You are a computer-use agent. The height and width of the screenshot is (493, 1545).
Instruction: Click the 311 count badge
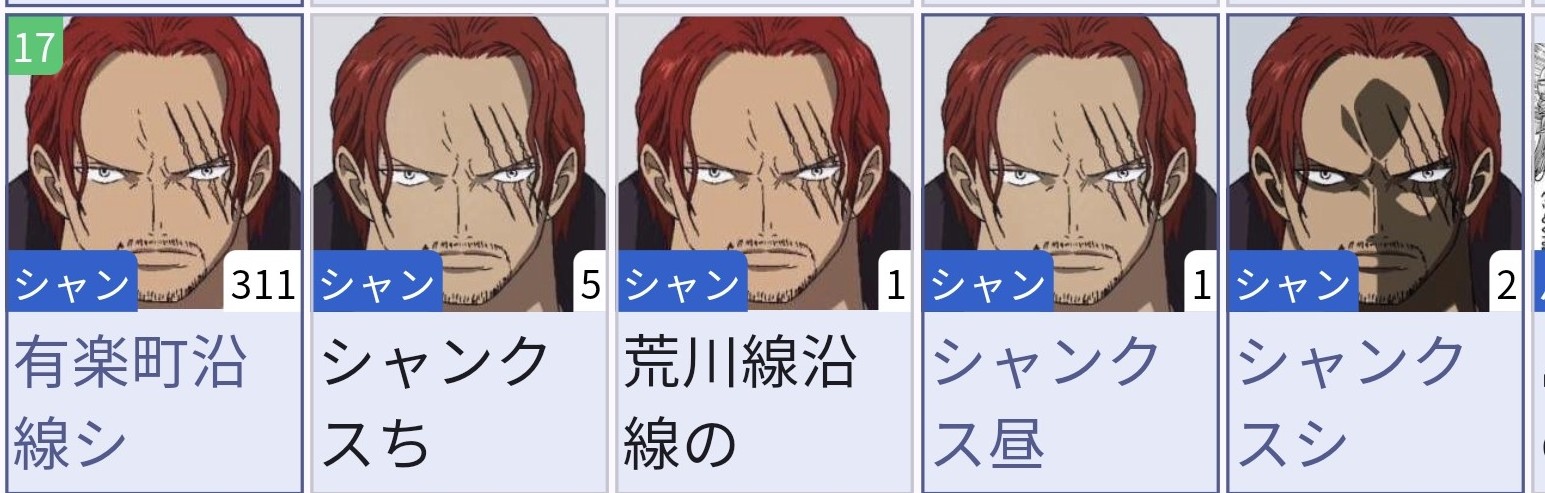point(262,286)
